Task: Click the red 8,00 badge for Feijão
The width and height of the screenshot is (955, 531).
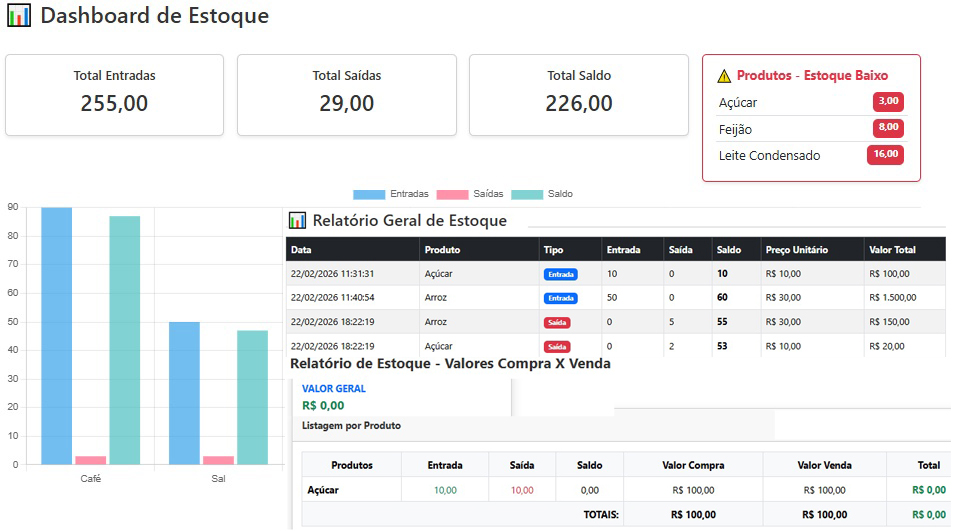Action: (x=888, y=128)
